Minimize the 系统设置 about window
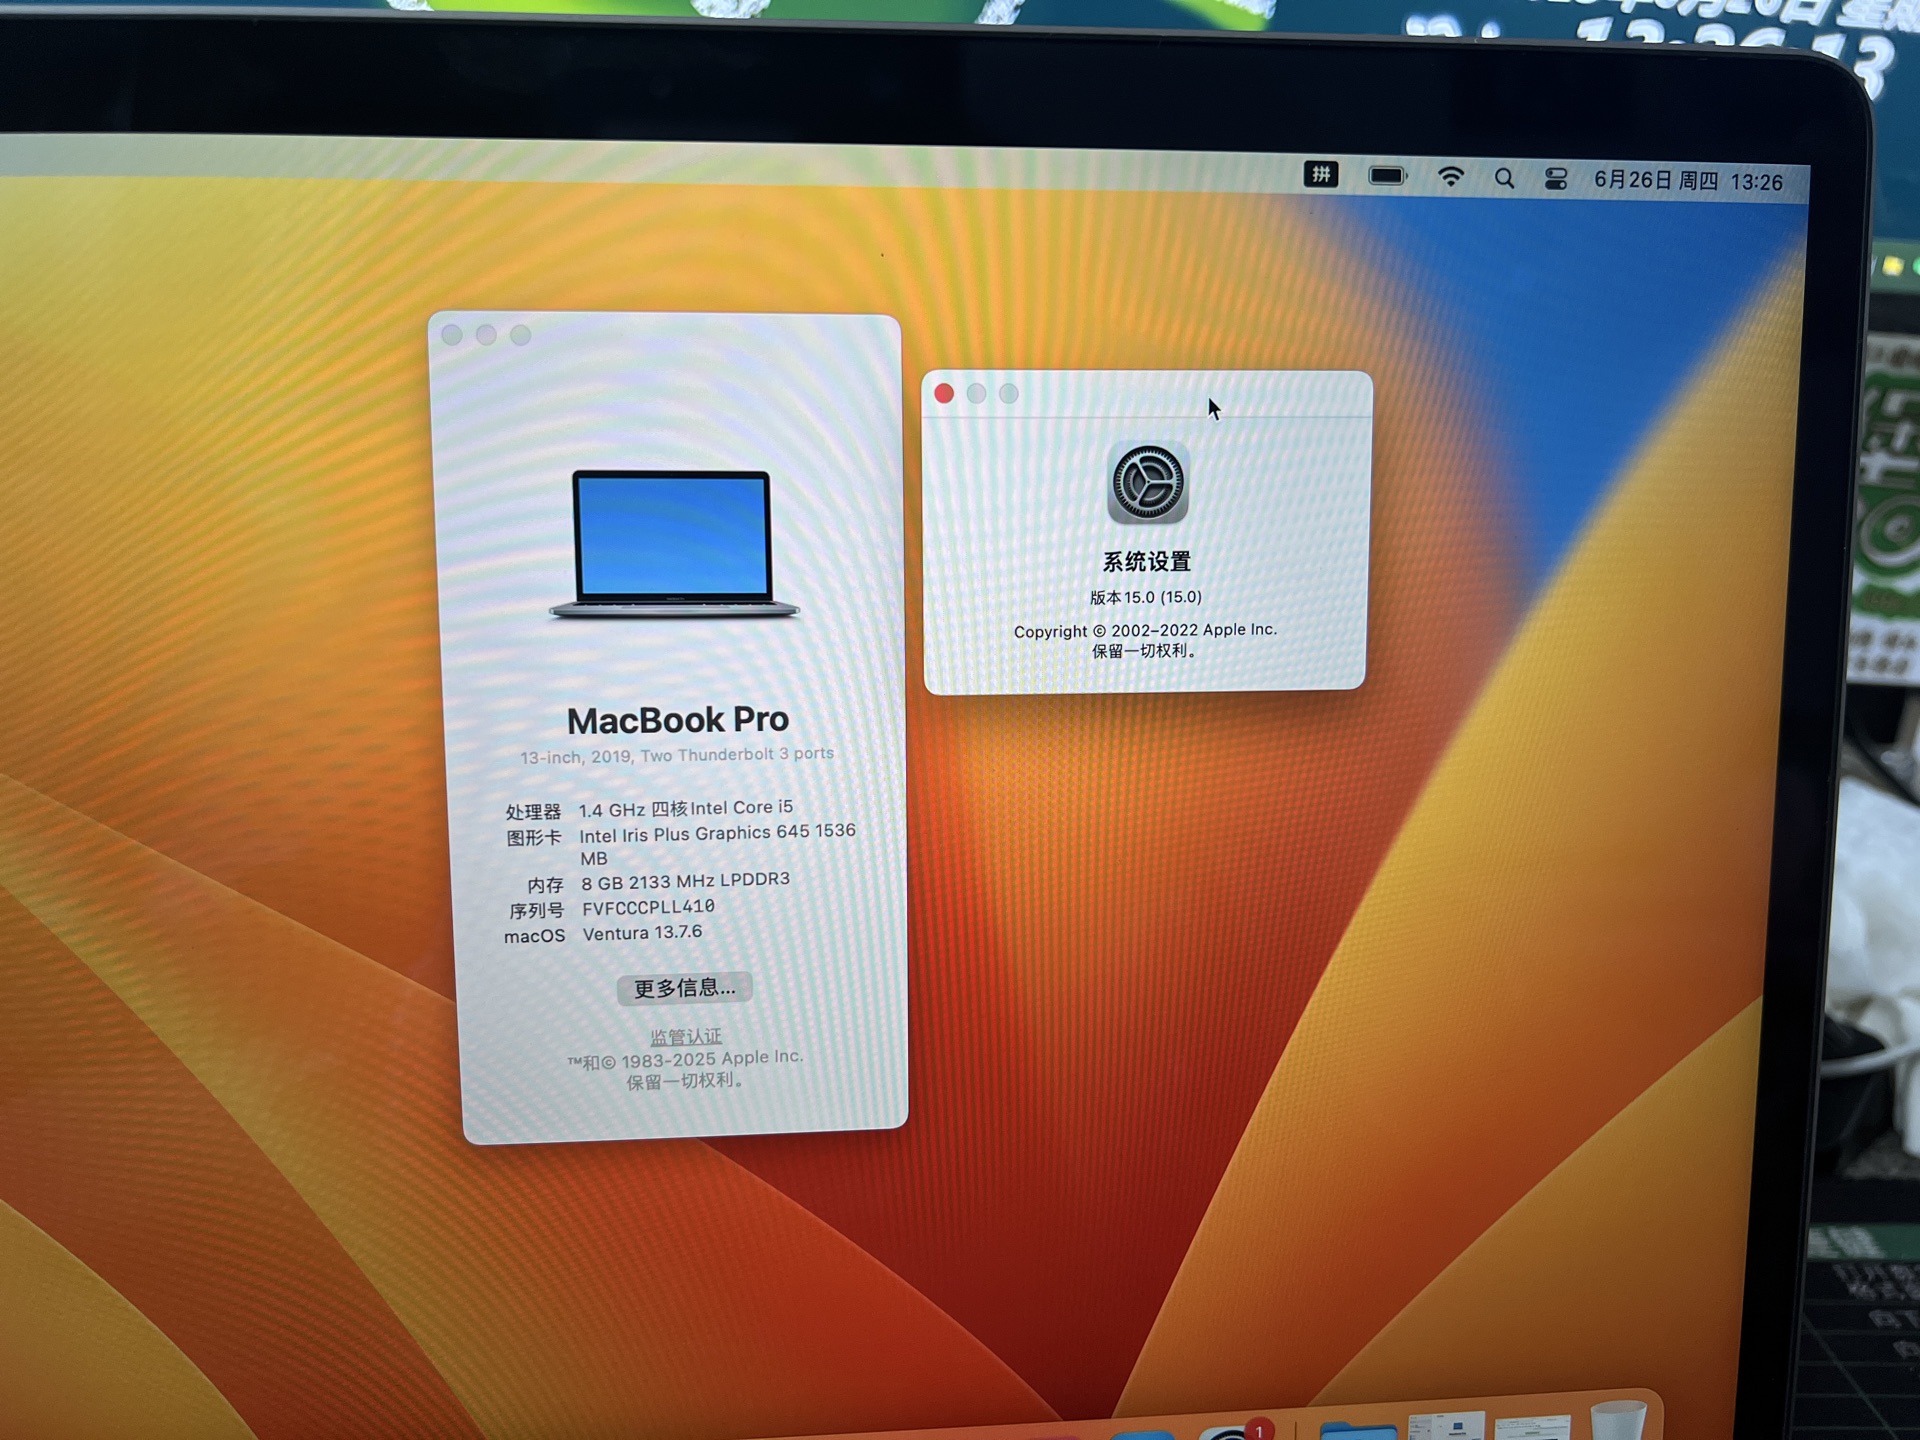Image resolution: width=1920 pixels, height=1440 pixels. [x=977, y=393]
